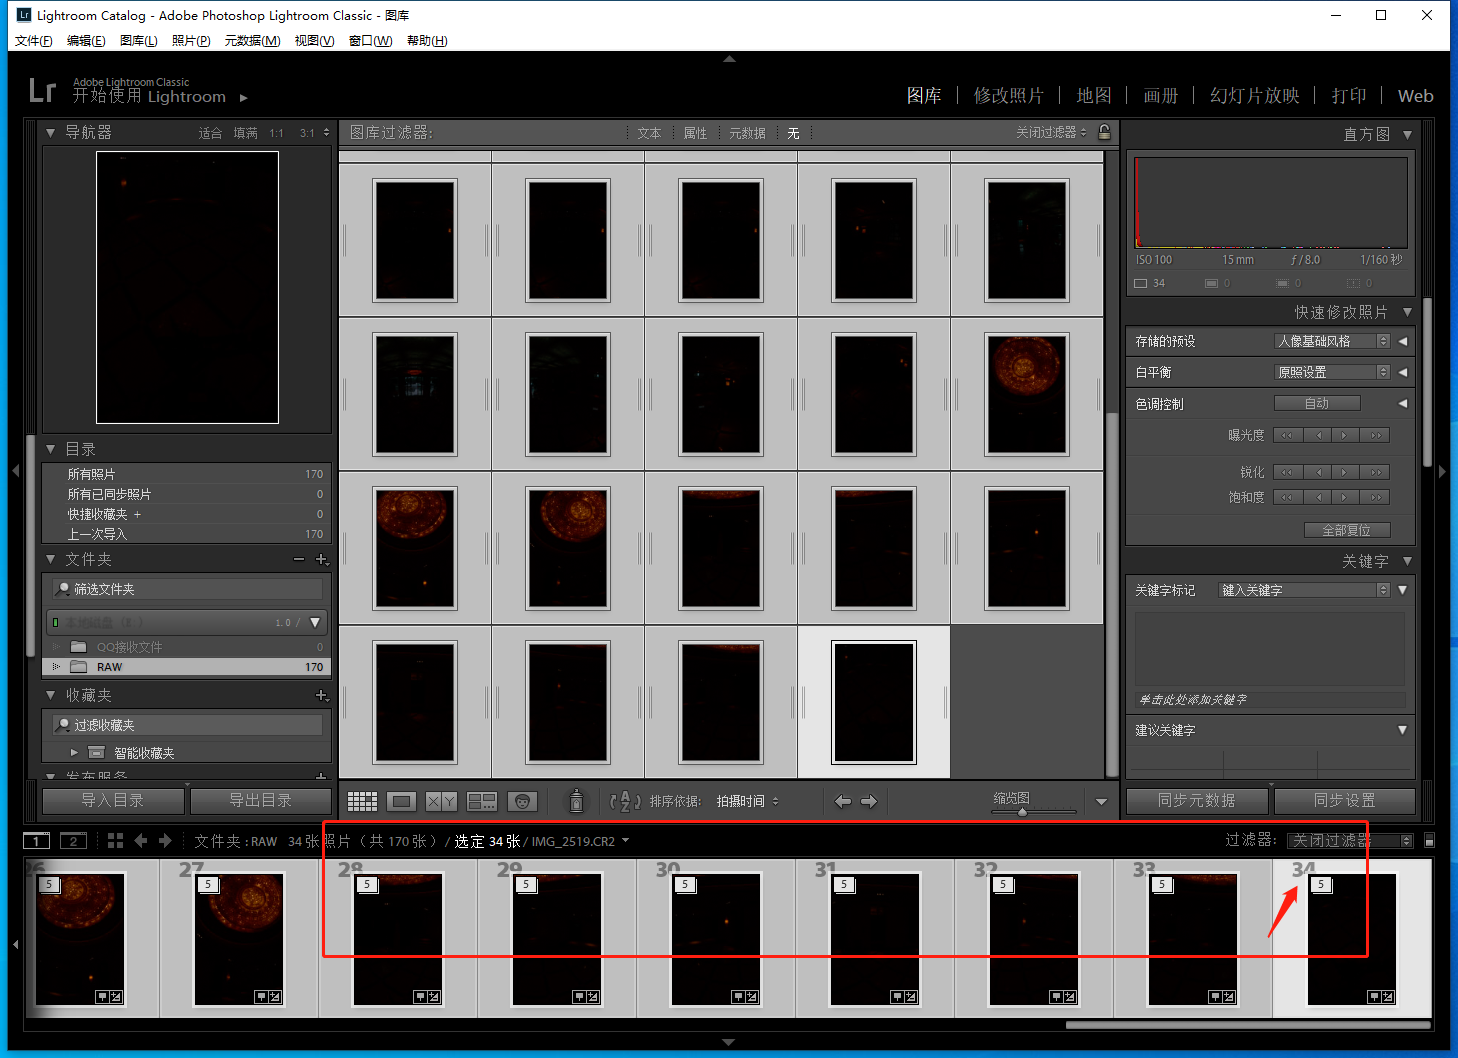Image resolution: width=1458 pixels, height=1058 pixels.
Task: Click 导入目录 button
Action: (x=113, y=800)
